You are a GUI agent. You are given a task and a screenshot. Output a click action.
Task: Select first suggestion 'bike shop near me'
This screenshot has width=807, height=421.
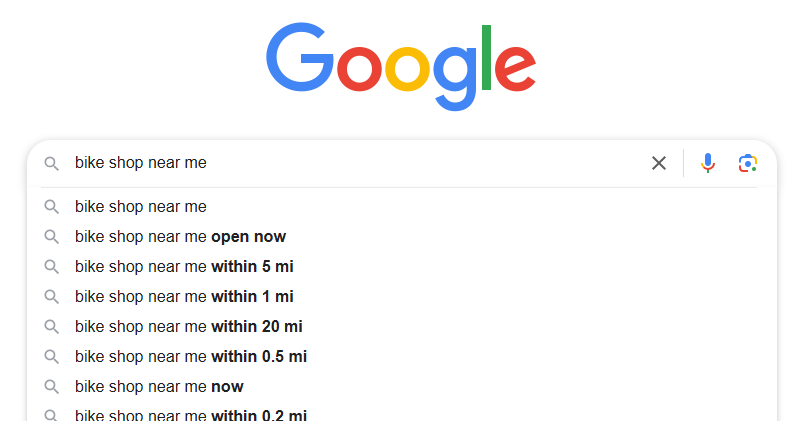pyautogui.click(x=141, y=207)
